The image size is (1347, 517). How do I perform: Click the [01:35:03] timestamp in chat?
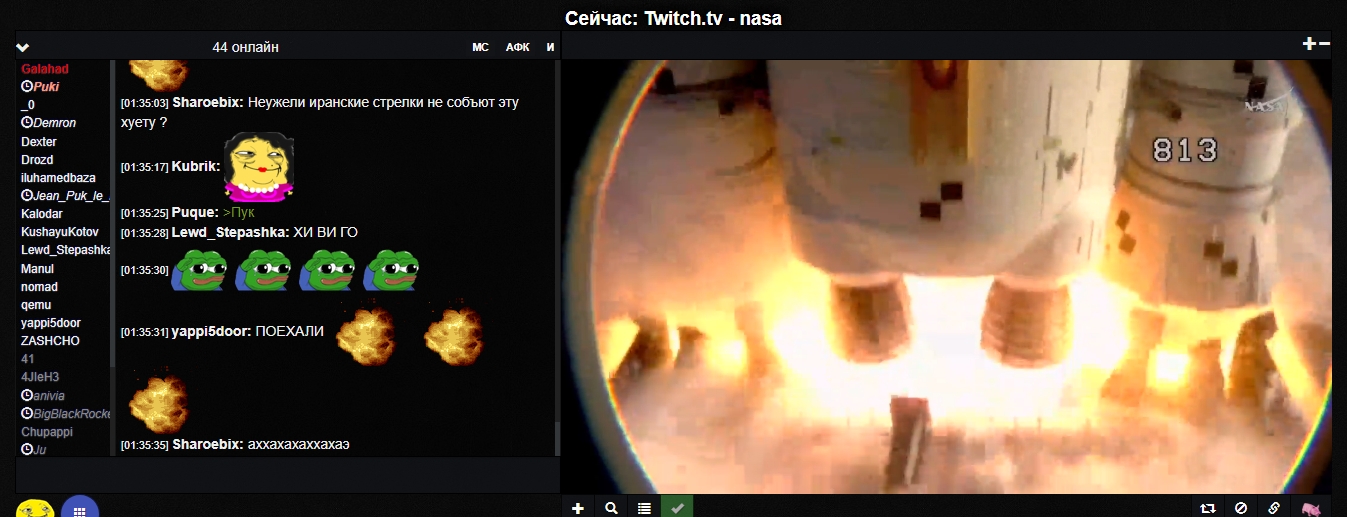(145, 103)
